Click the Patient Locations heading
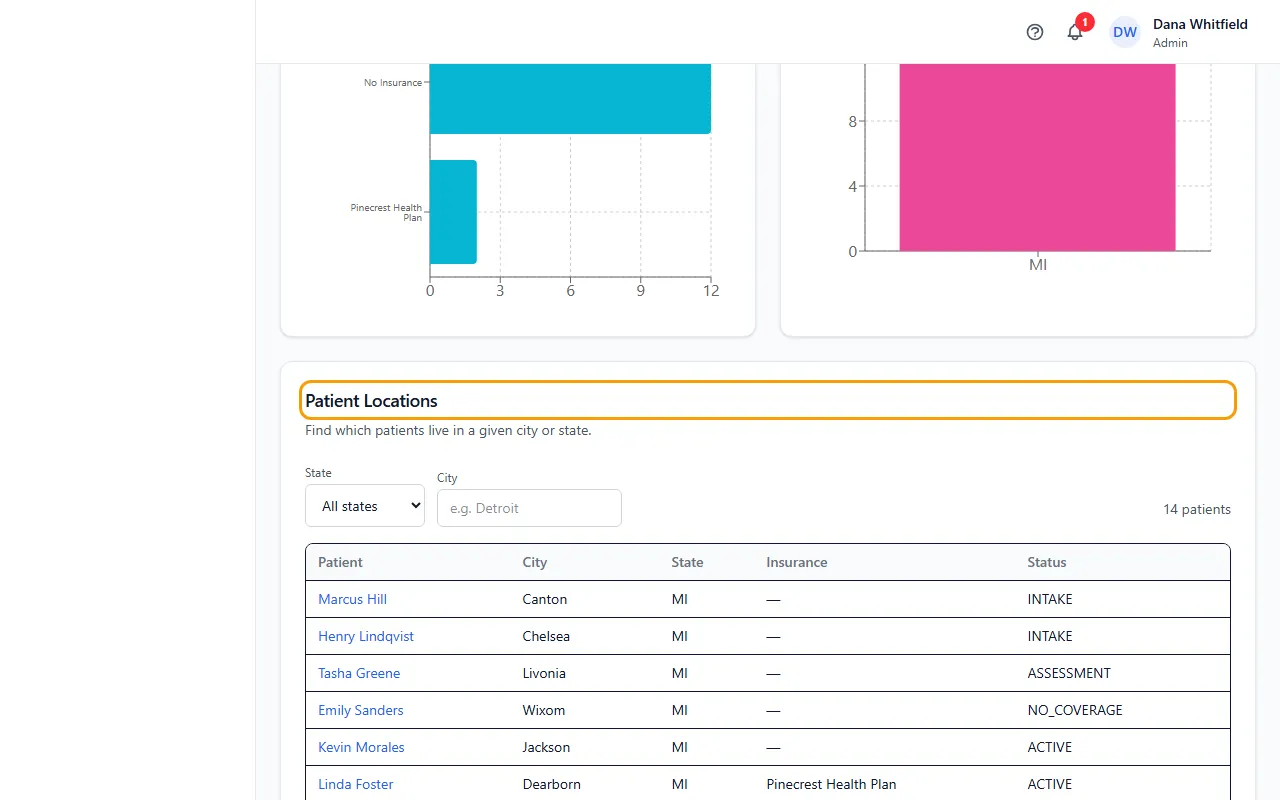 371,401
